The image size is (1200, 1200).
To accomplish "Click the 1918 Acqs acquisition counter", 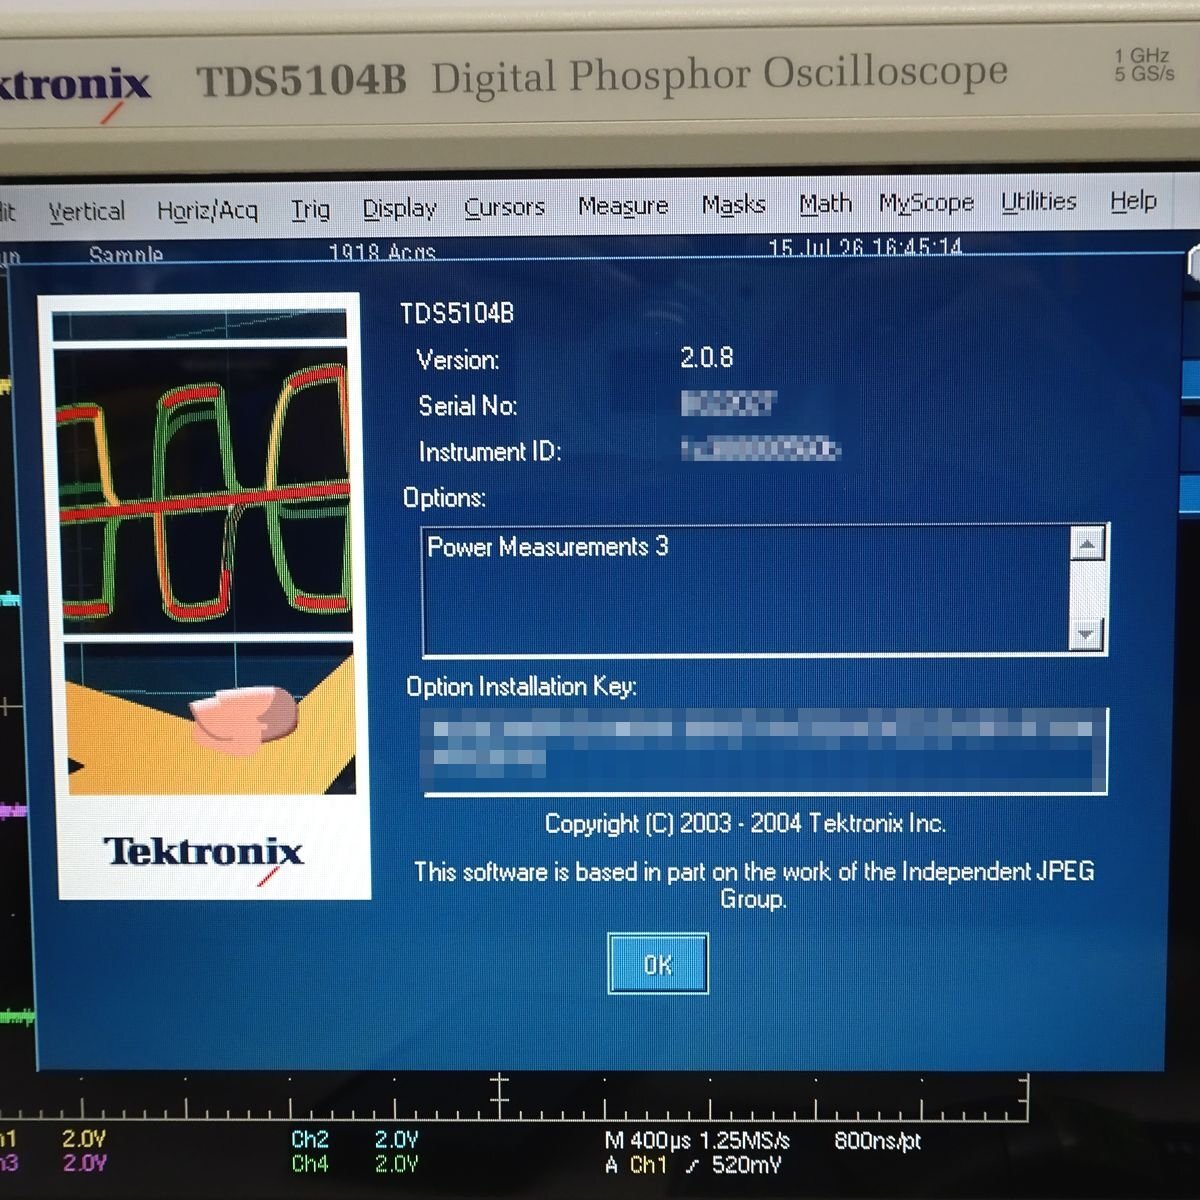I will tap(382, 252).
